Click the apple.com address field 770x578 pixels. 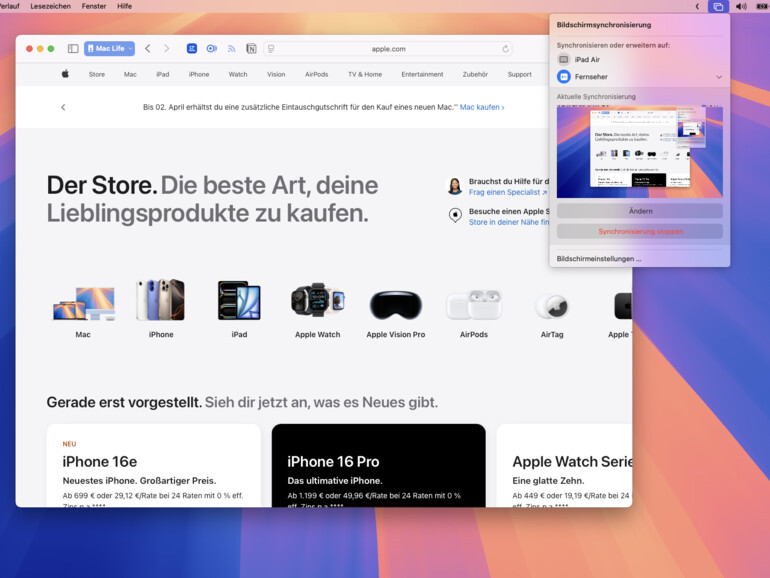388,49
